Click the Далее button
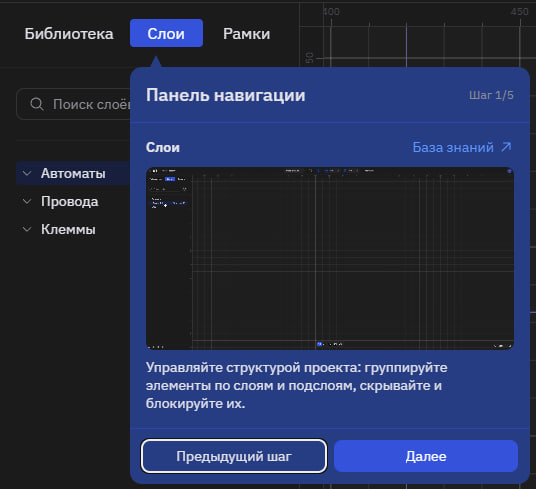The width and height of the screenshot is (536, 489). [x=426, y=456]
